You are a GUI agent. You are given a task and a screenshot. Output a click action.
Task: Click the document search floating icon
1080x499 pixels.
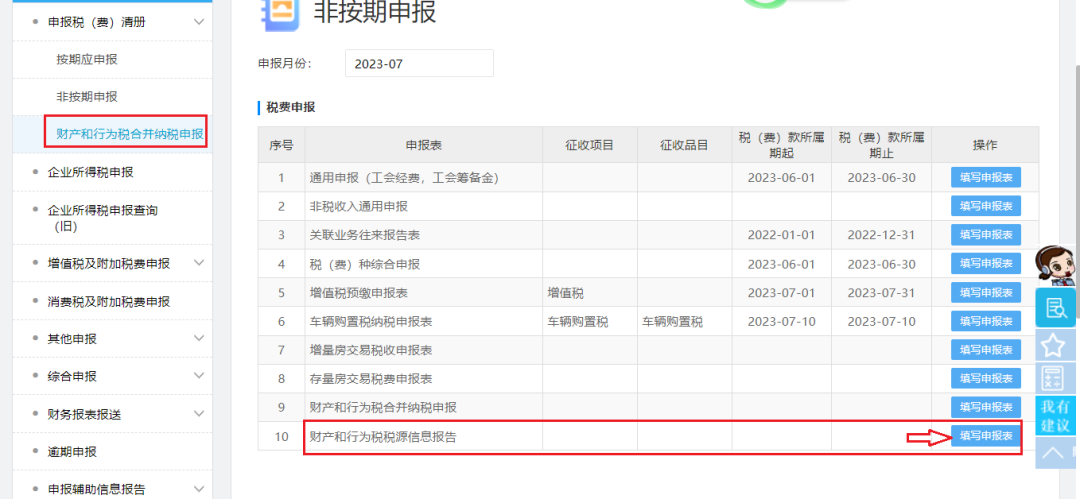tap(1056, 307)
